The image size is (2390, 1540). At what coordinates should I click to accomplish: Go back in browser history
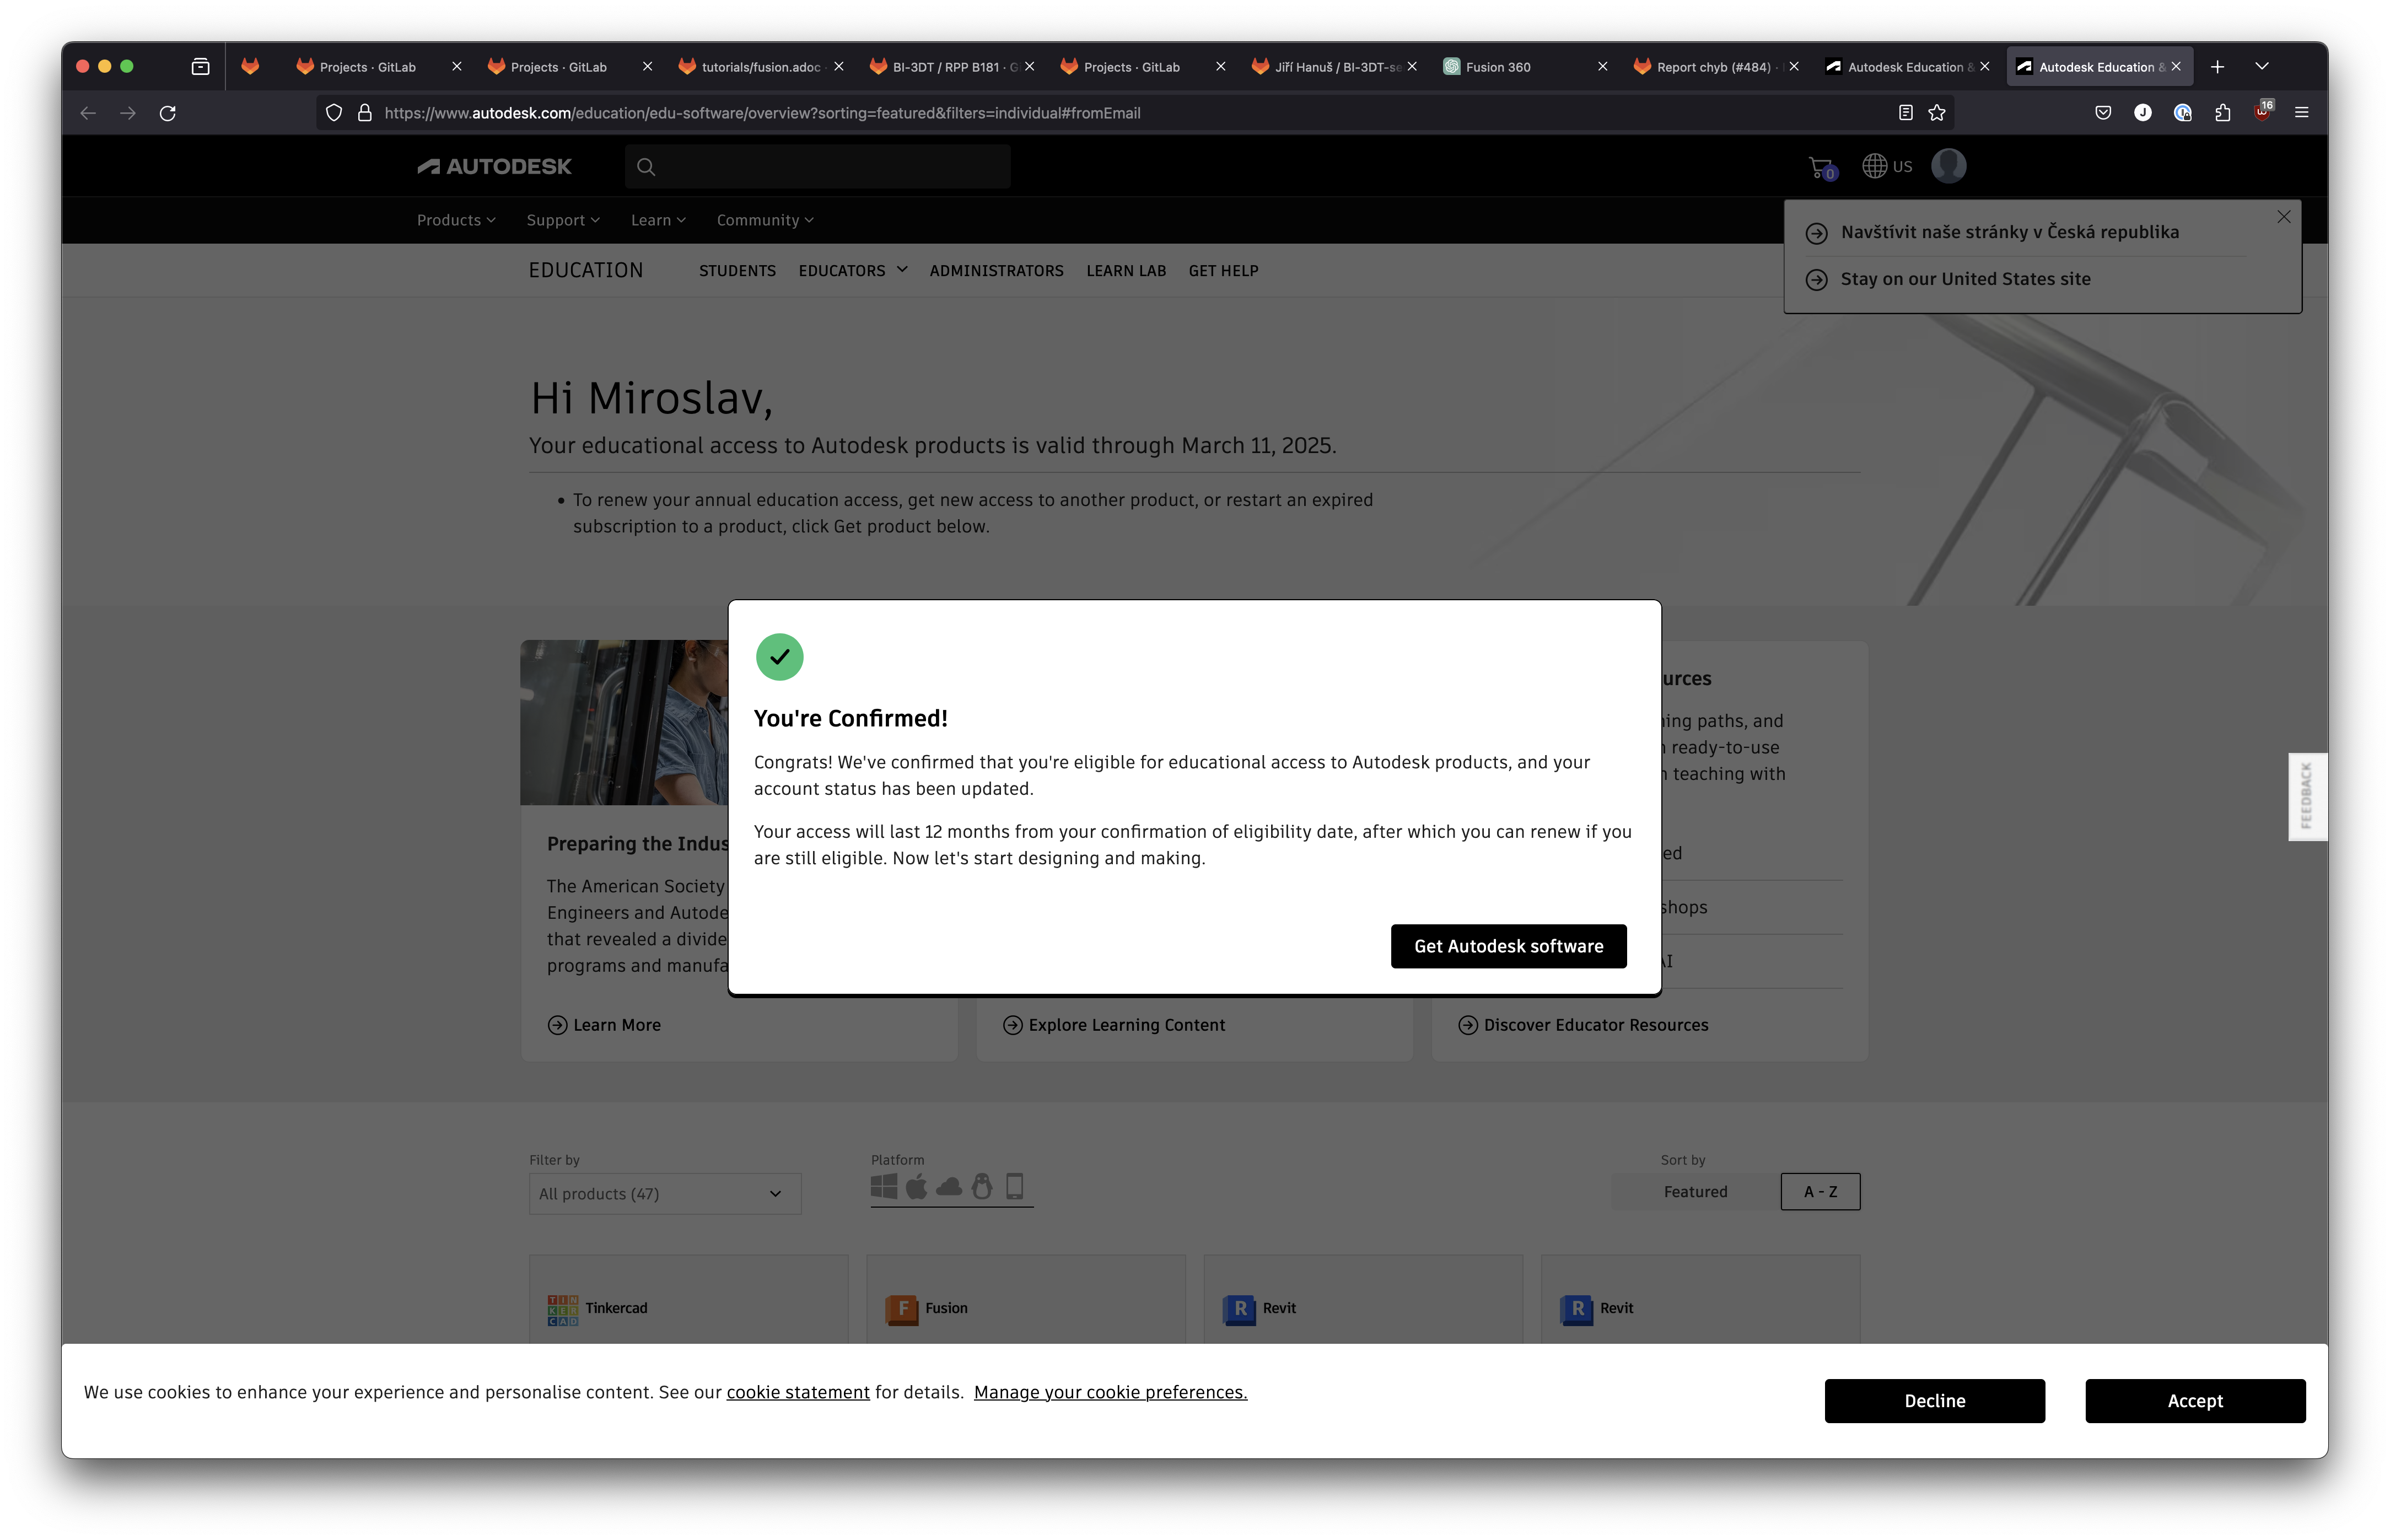point(88,113)
